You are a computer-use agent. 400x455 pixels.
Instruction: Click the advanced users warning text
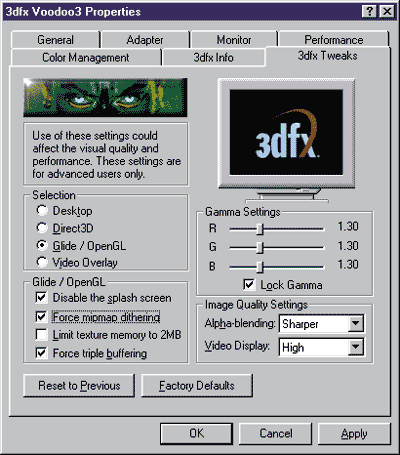(106, 155)
